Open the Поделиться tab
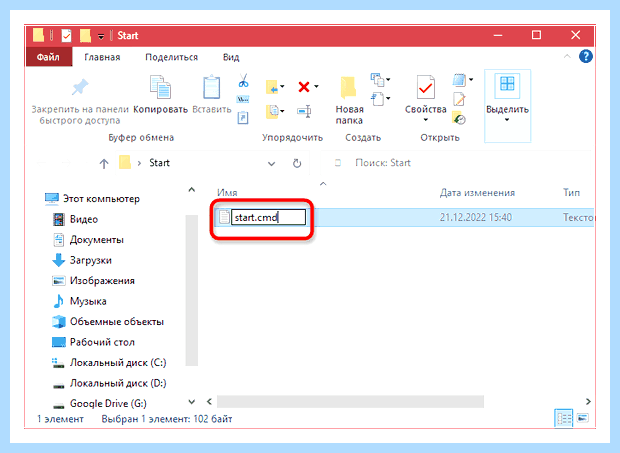 [171, 57]
